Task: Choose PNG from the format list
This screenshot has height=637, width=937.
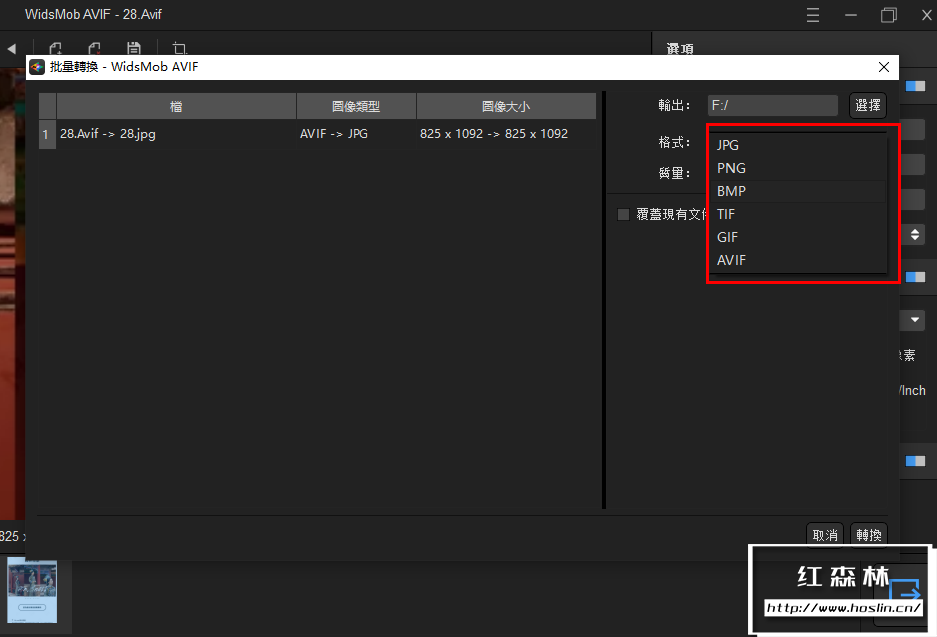Action: pyautogui.click(x=798, y=169)
